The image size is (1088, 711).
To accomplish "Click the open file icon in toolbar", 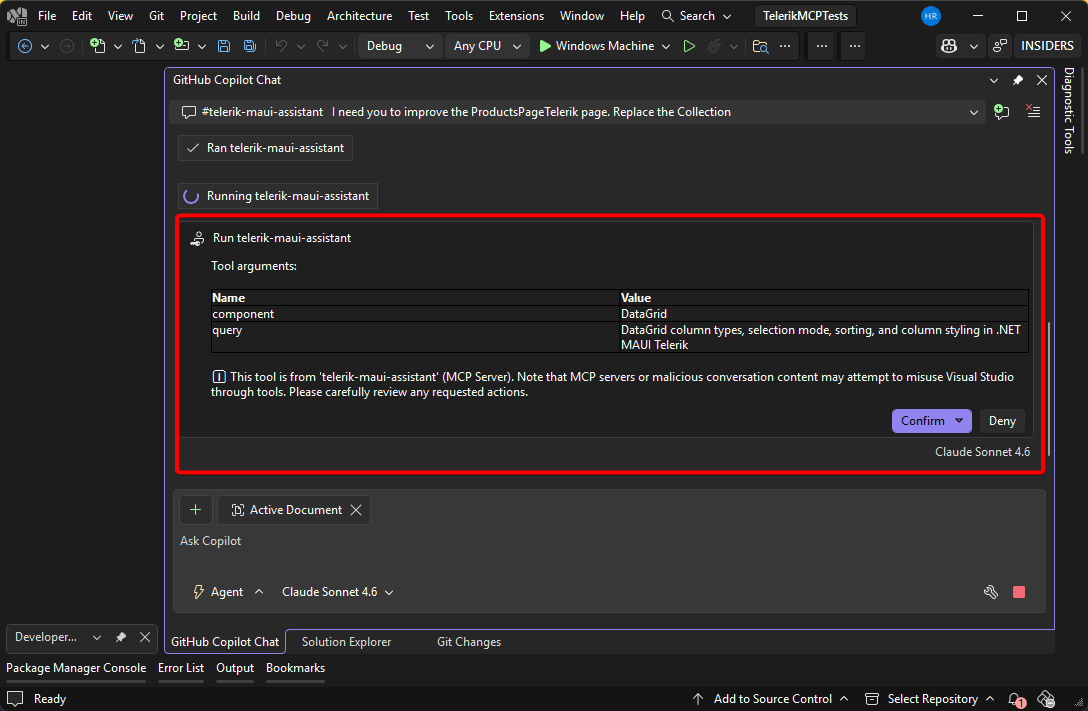I will pos(139,46).
